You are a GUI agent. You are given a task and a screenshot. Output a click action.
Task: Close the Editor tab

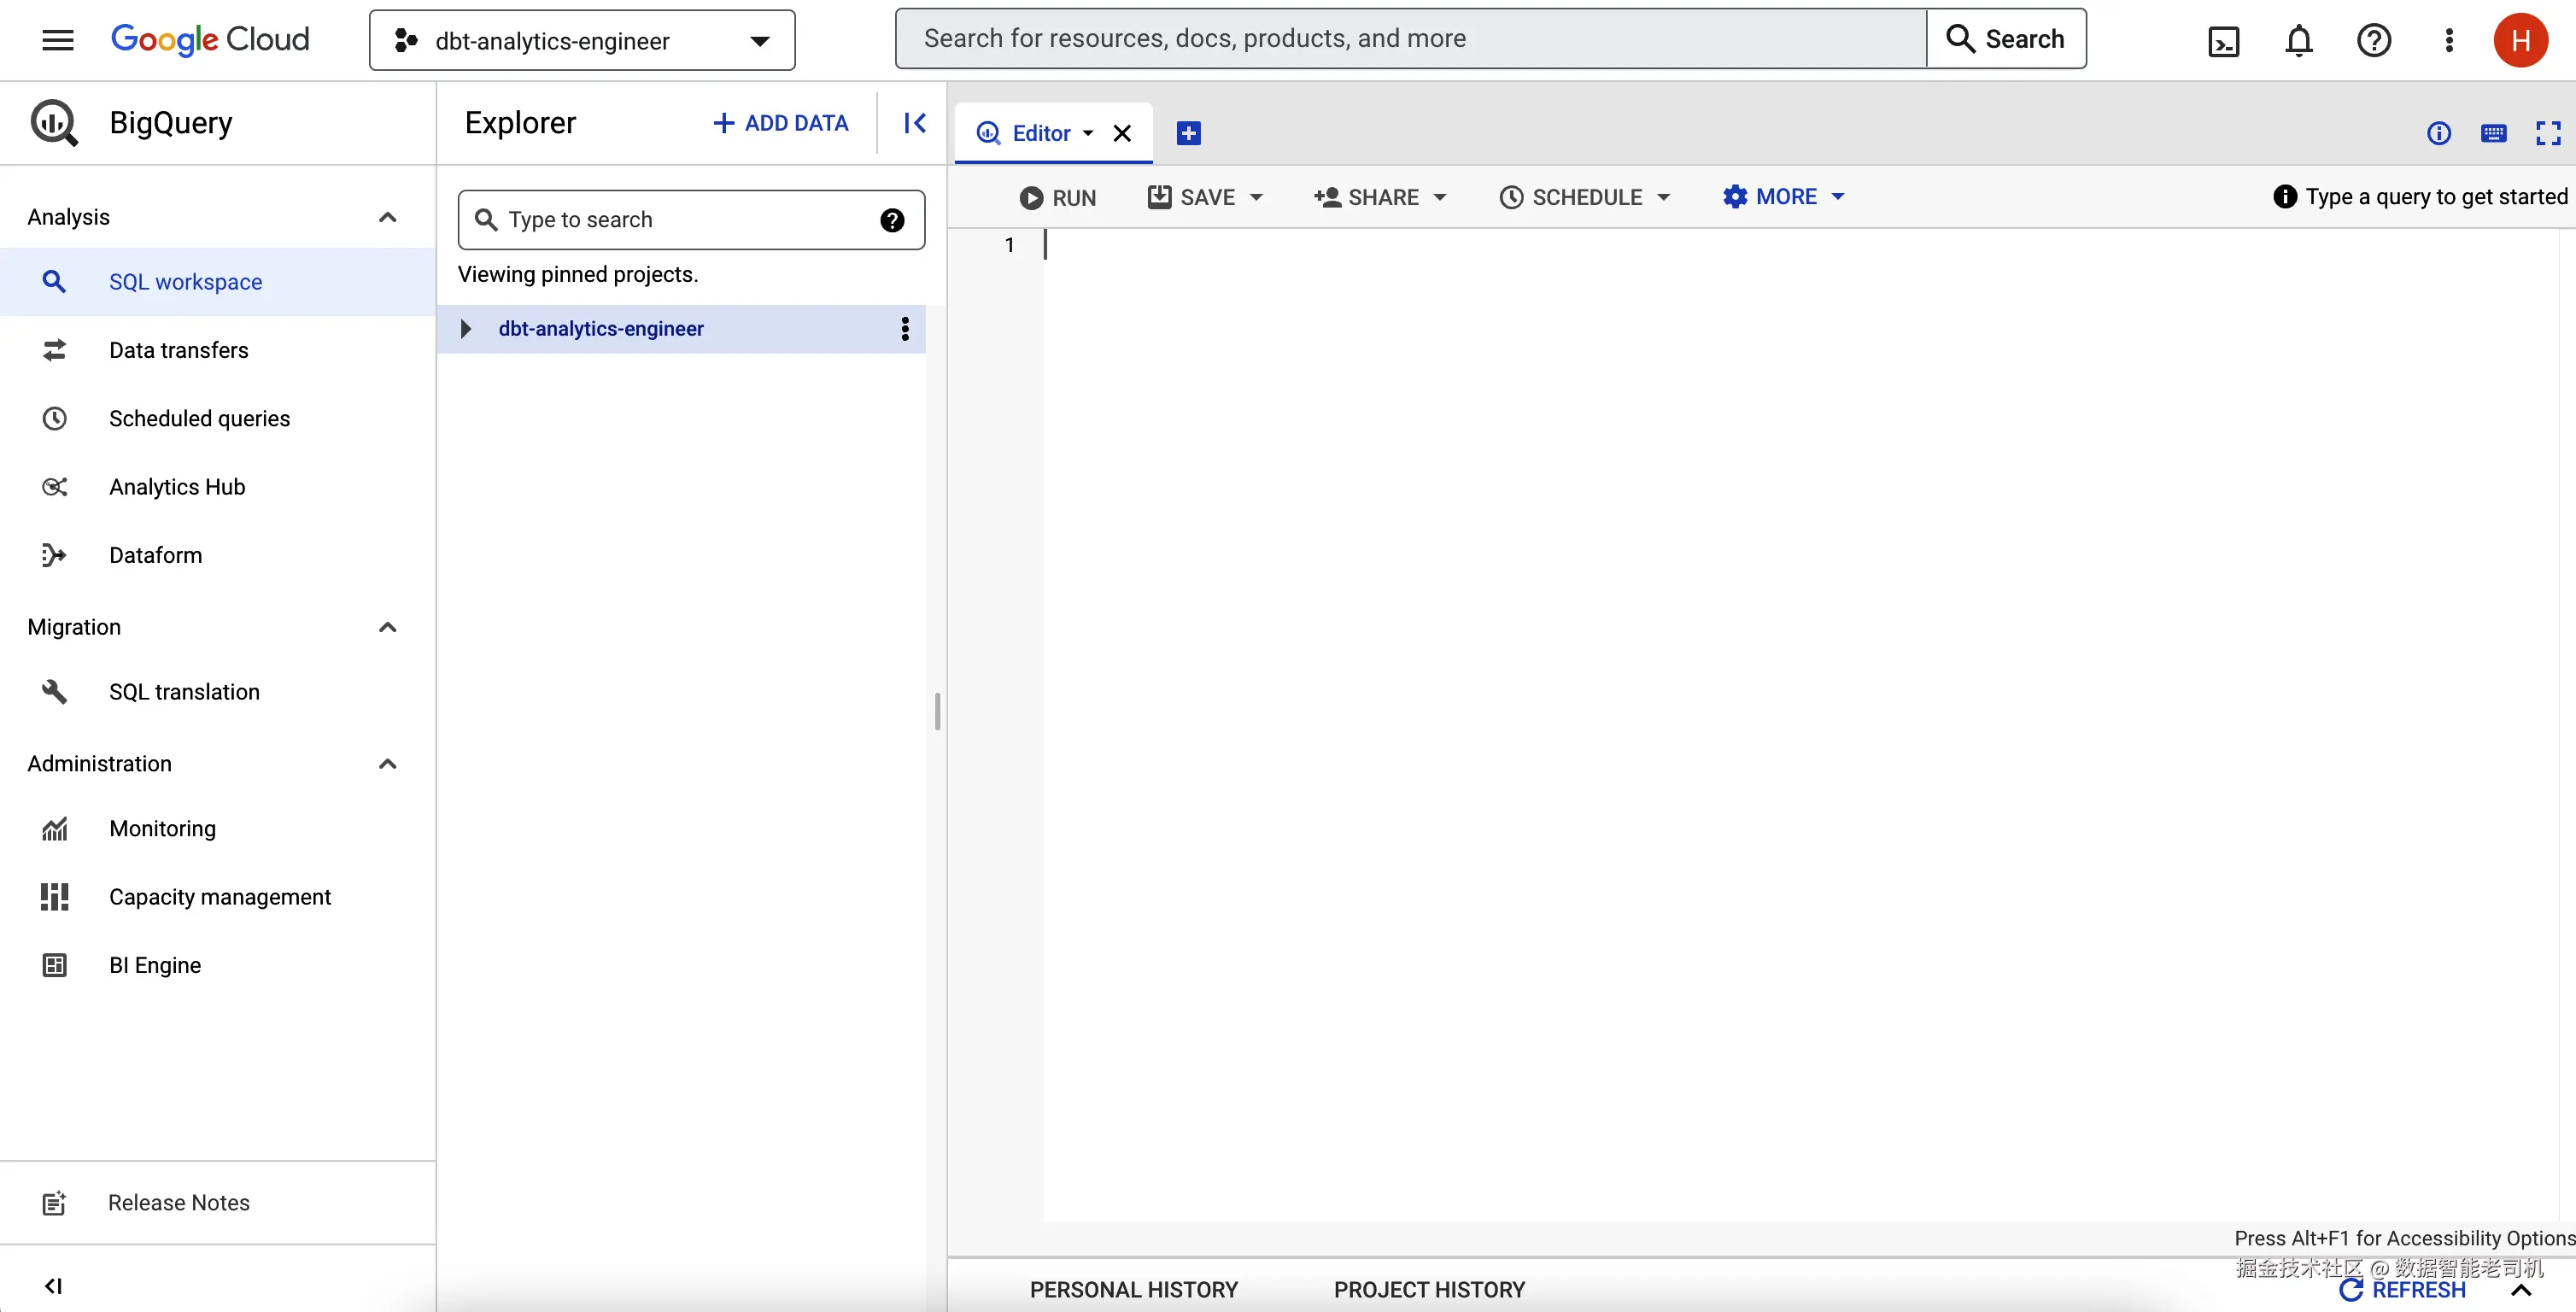point(1122,133)
